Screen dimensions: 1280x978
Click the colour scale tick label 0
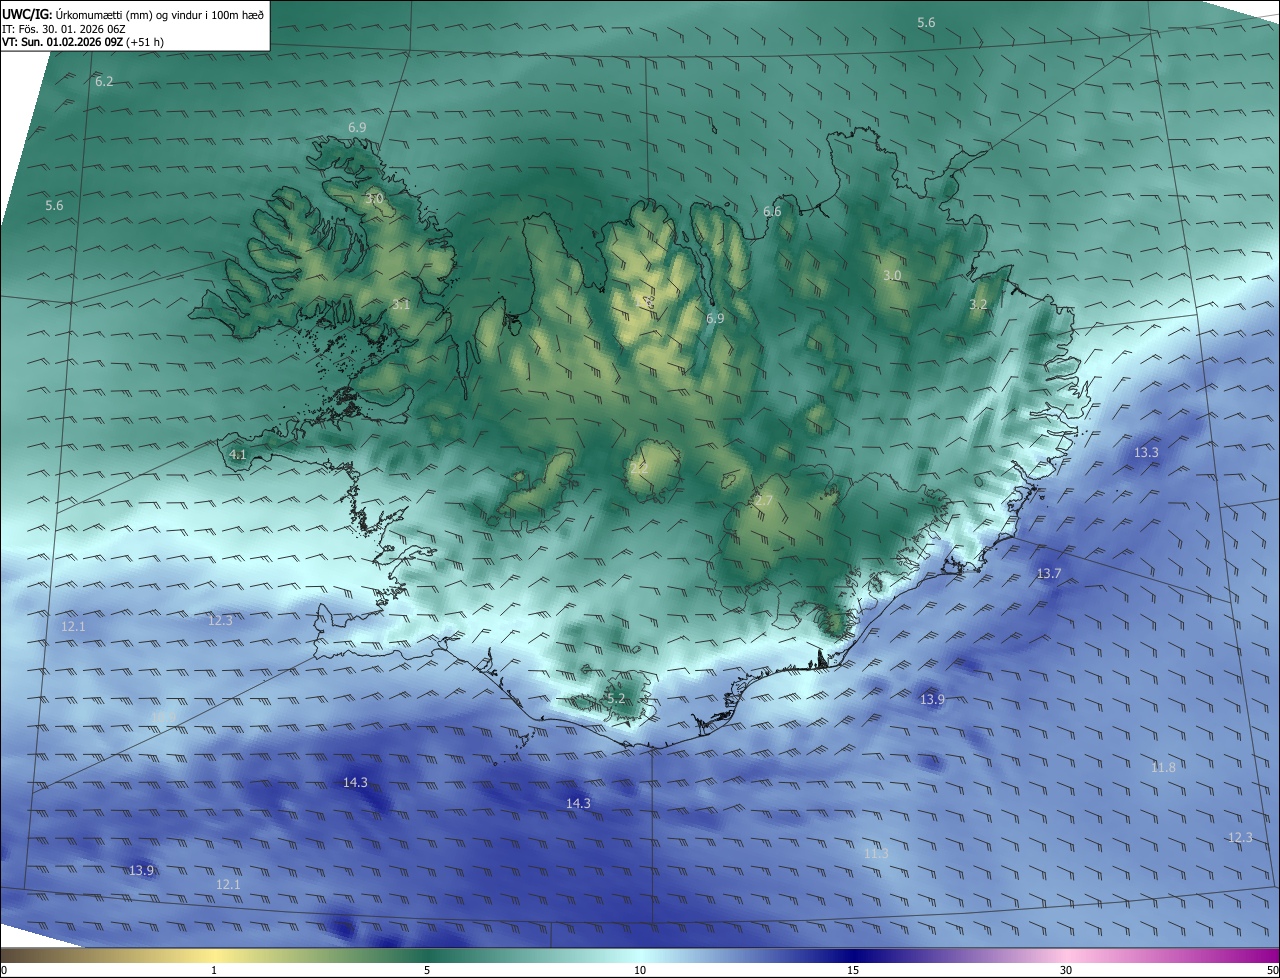[x=4, y=970]
